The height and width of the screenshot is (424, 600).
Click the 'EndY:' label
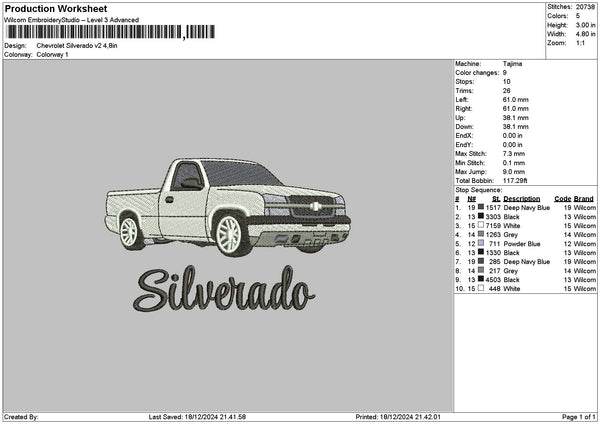click(x=464, y=145)
